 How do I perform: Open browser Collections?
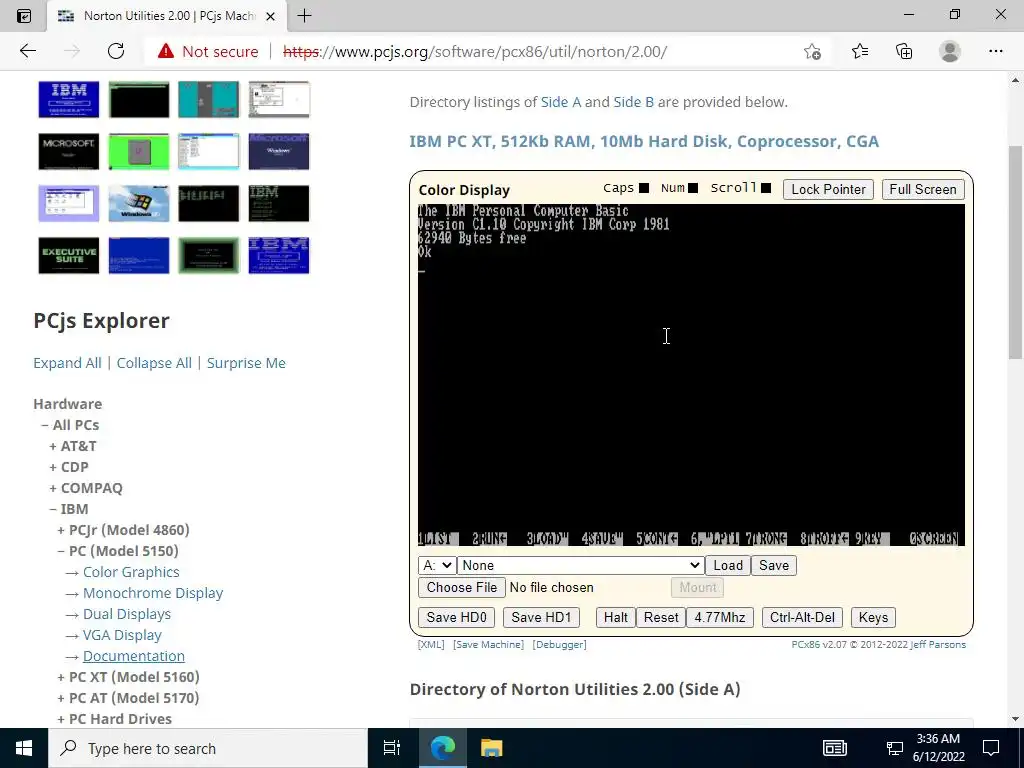pos(904,51)
